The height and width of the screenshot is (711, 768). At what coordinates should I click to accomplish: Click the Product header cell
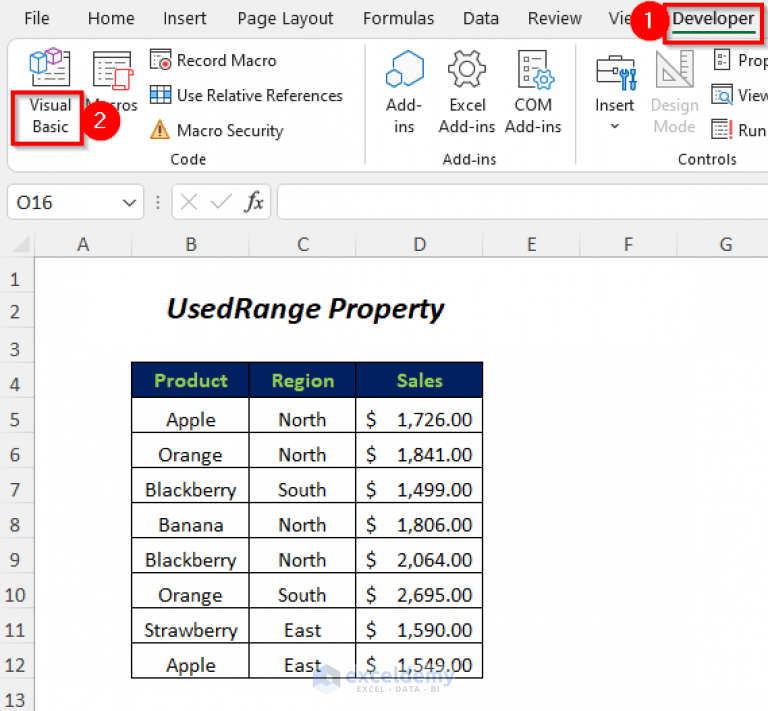coord(191,380)
